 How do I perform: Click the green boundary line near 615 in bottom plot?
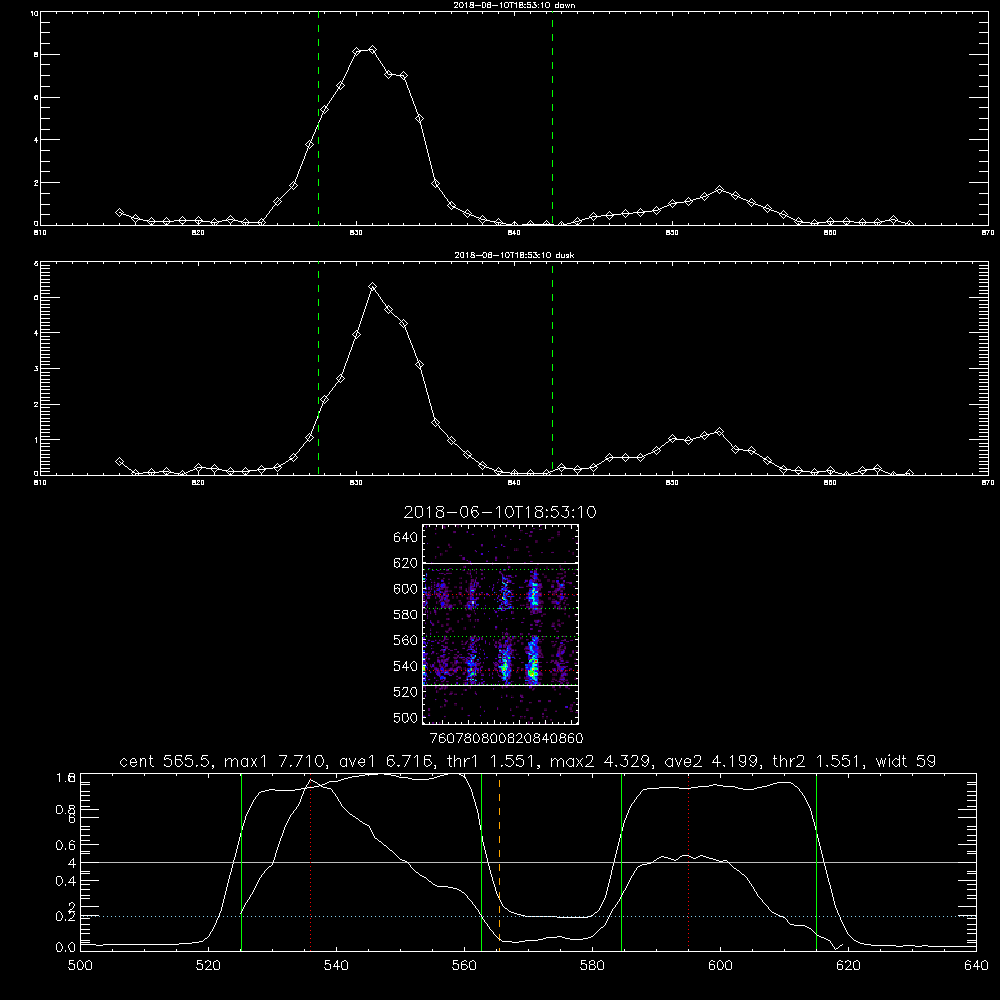(x=816, y=861)
